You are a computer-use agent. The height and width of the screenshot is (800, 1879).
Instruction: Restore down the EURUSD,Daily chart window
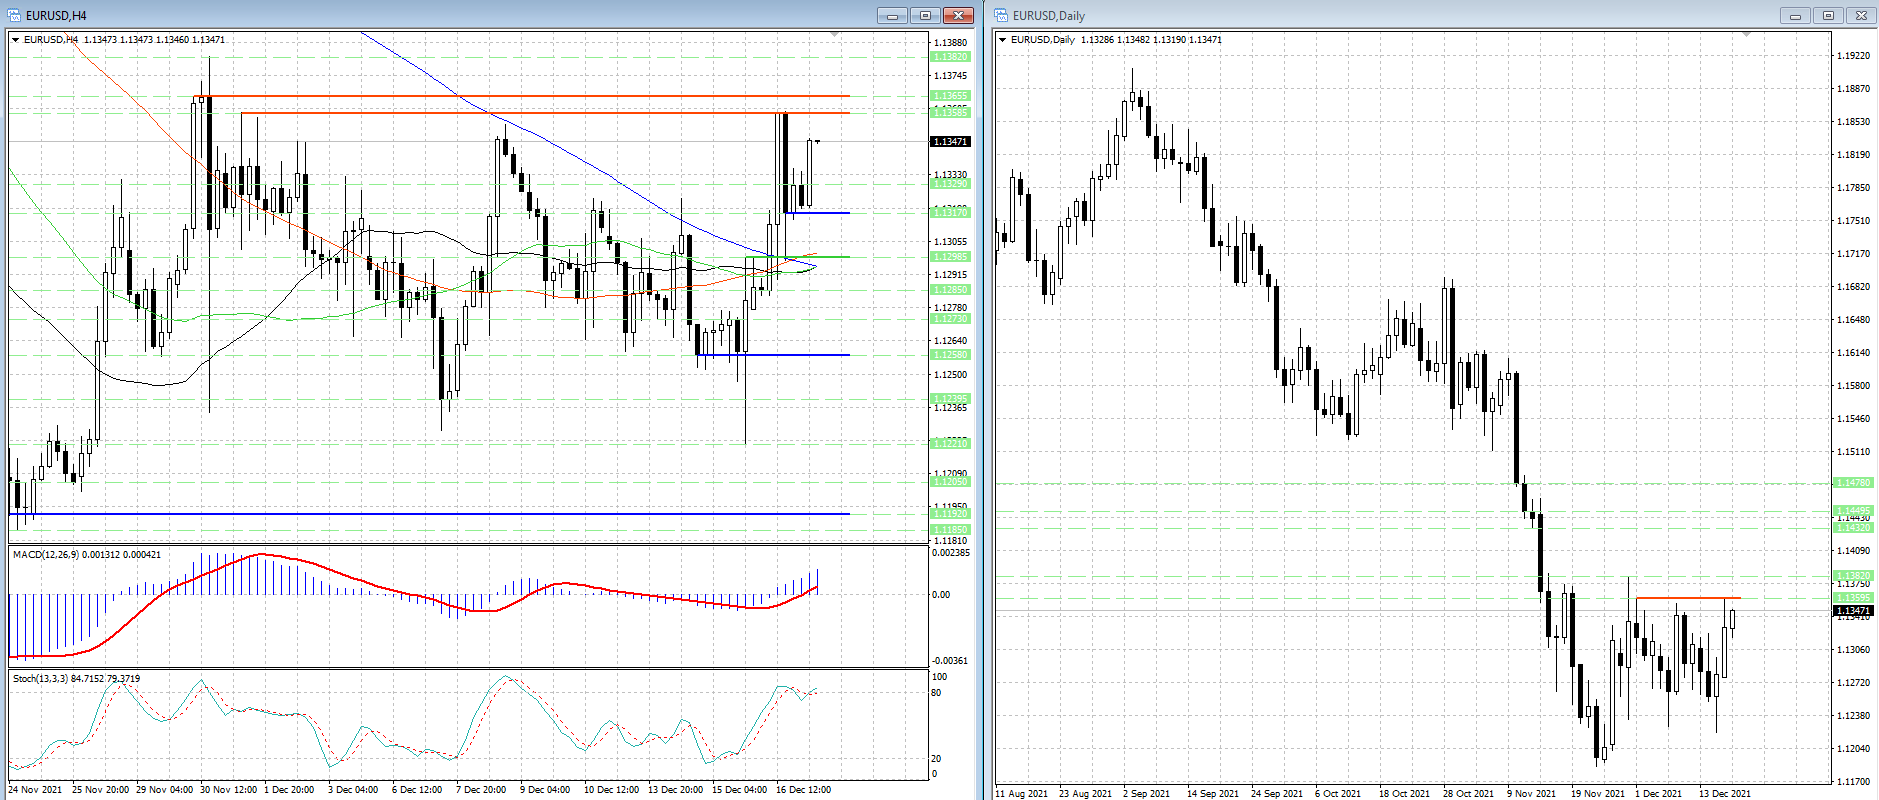1828,15
